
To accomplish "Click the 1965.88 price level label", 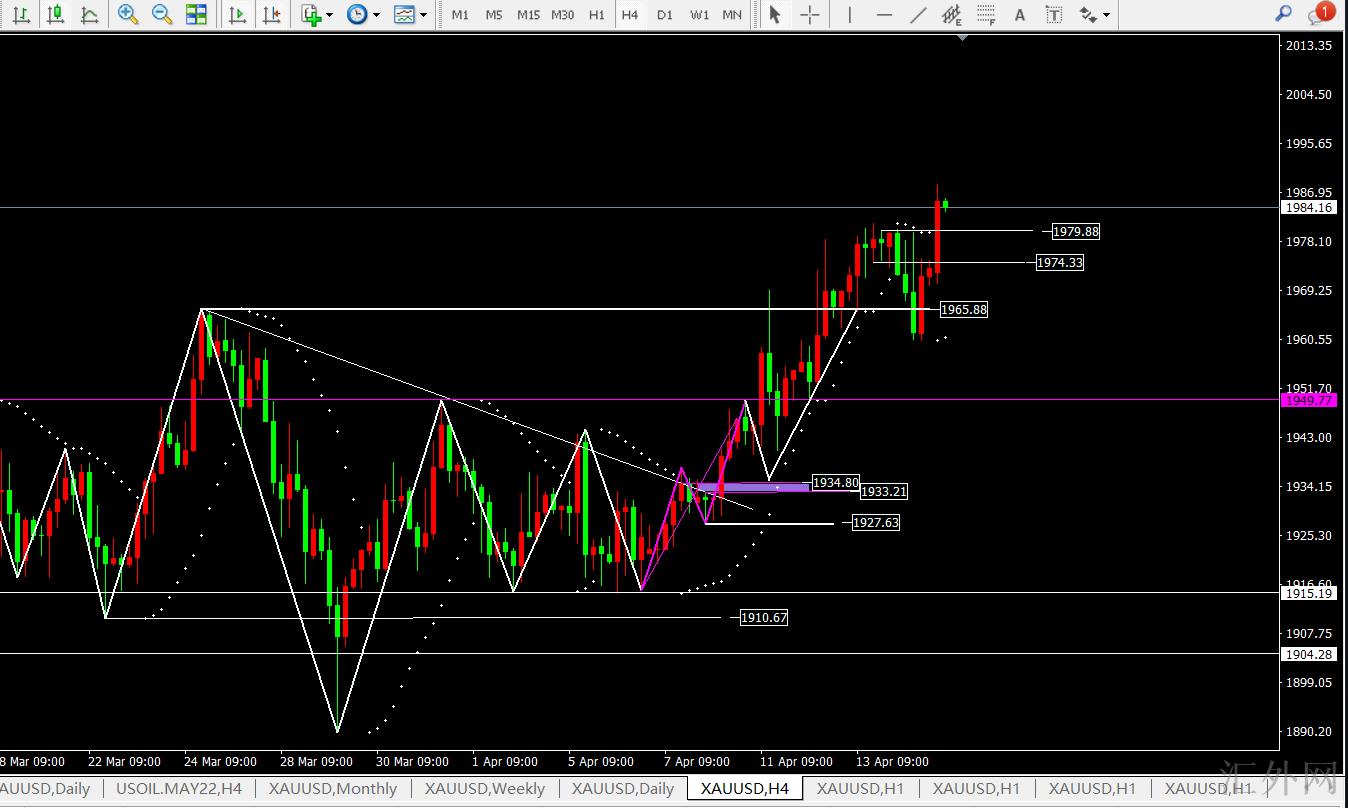I will [x=964, y=310].
